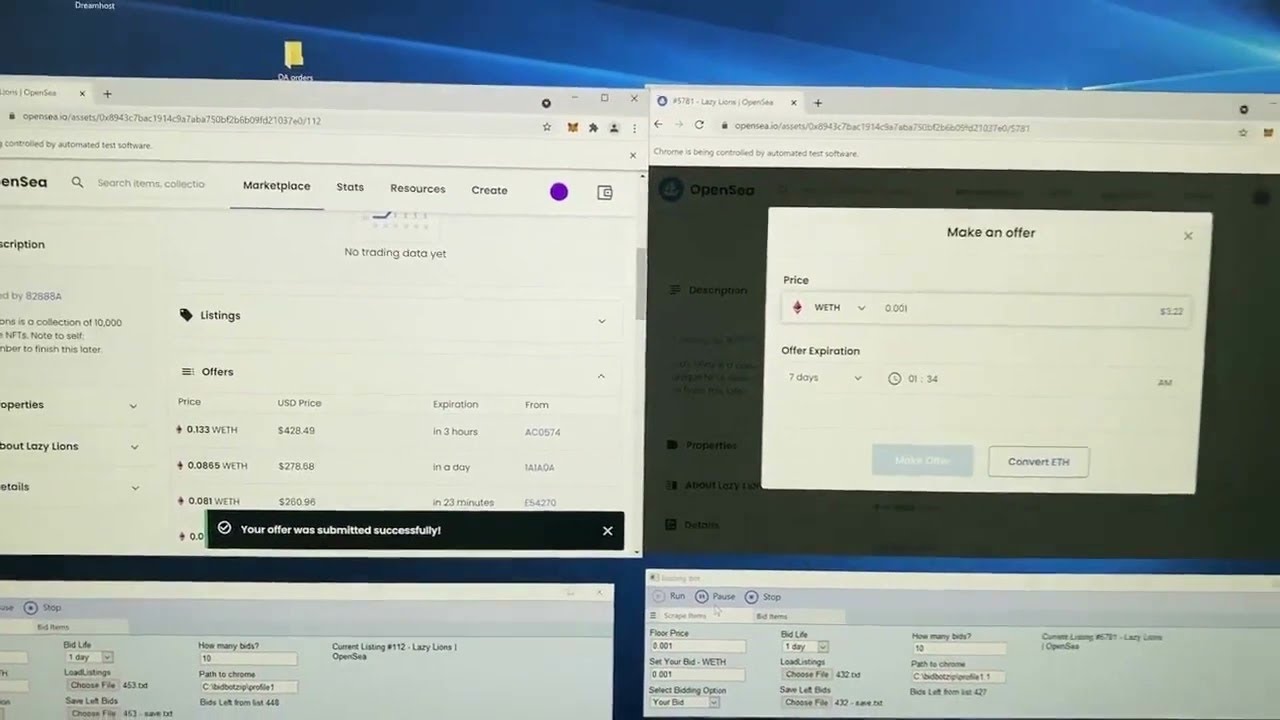Click the vertical scrollbar in left OpenSea page

click(x=640, y=282)
